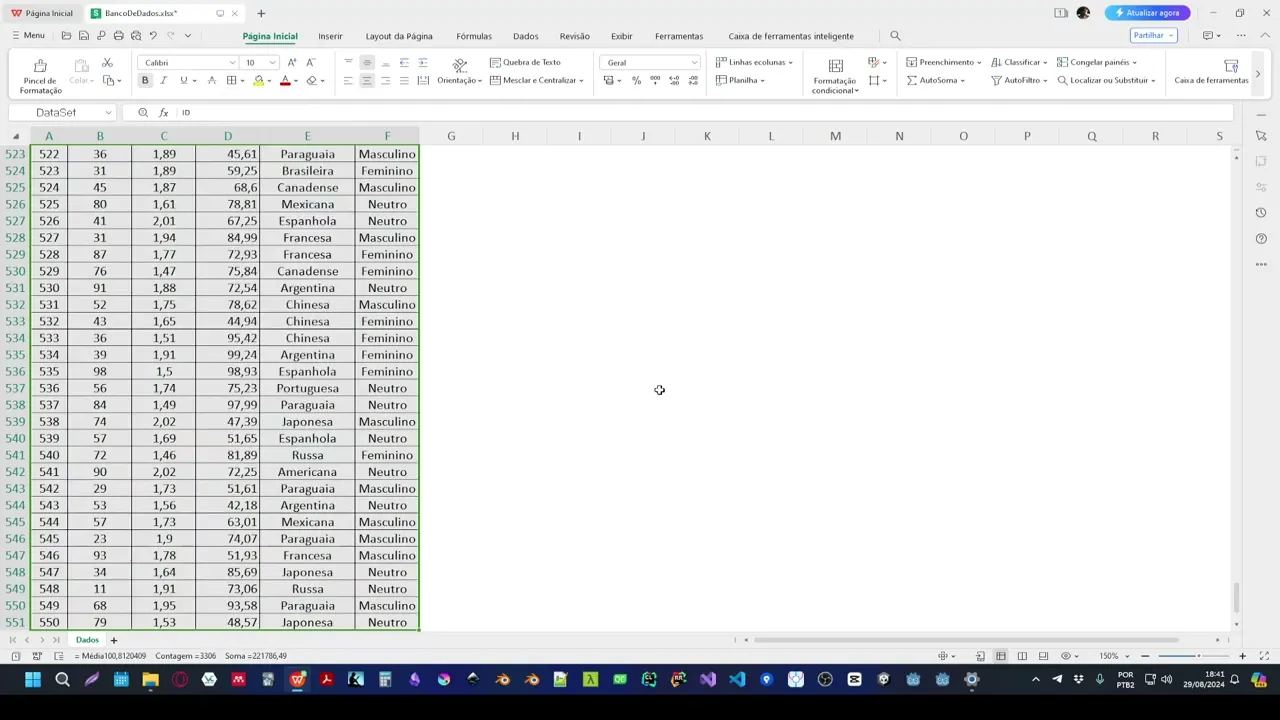Screen dimensions: 1280x720
Task: Select the Dados sheet tab
Action: (87, 640)
